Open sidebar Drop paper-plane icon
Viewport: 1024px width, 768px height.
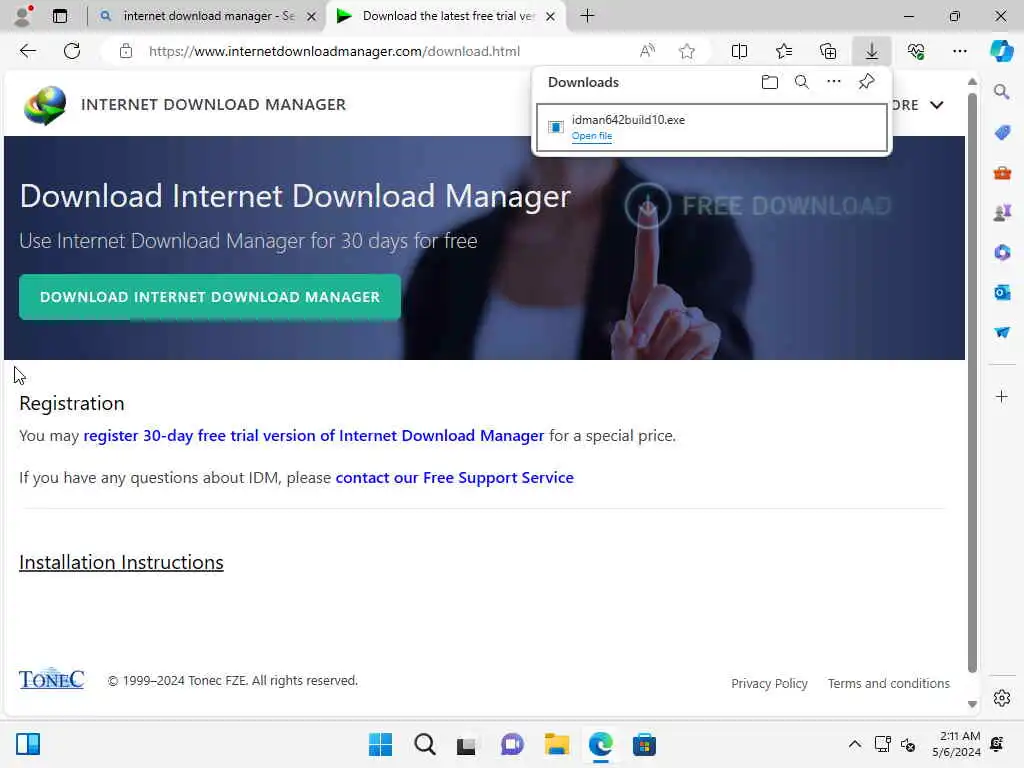[x=1002, y=332]
